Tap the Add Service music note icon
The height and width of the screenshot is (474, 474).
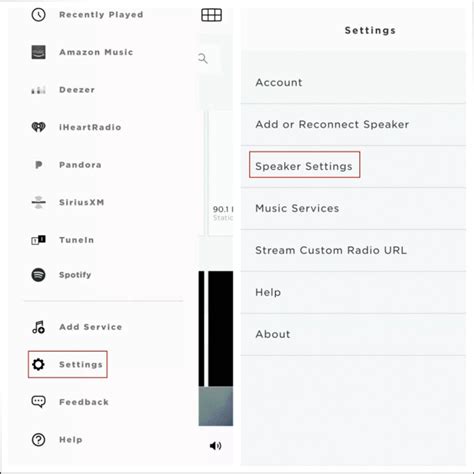[38, 327]
